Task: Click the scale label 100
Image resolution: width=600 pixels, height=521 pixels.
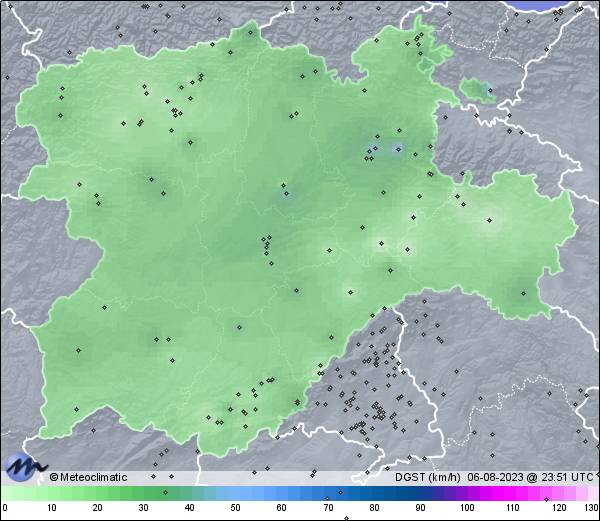Action: click(x=467, y=508)
